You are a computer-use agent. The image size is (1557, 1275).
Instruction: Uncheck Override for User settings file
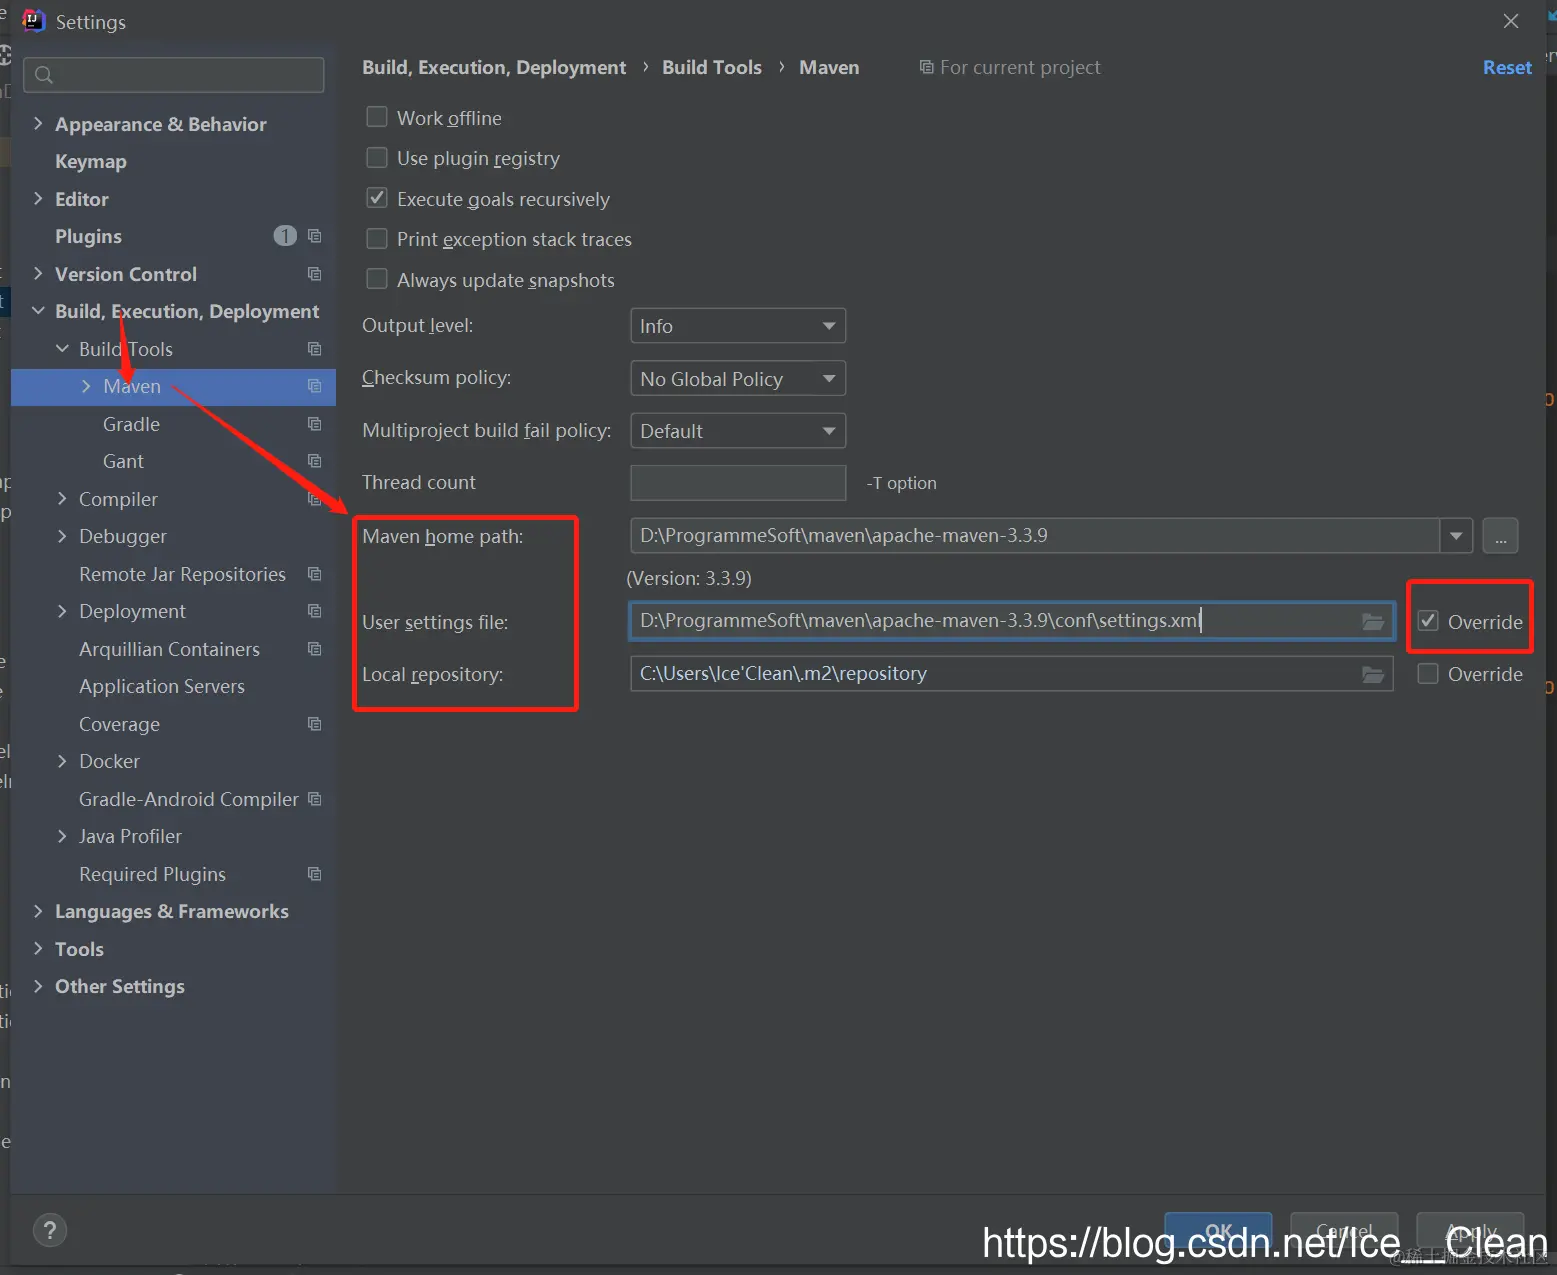click(x=1428, y=621)
